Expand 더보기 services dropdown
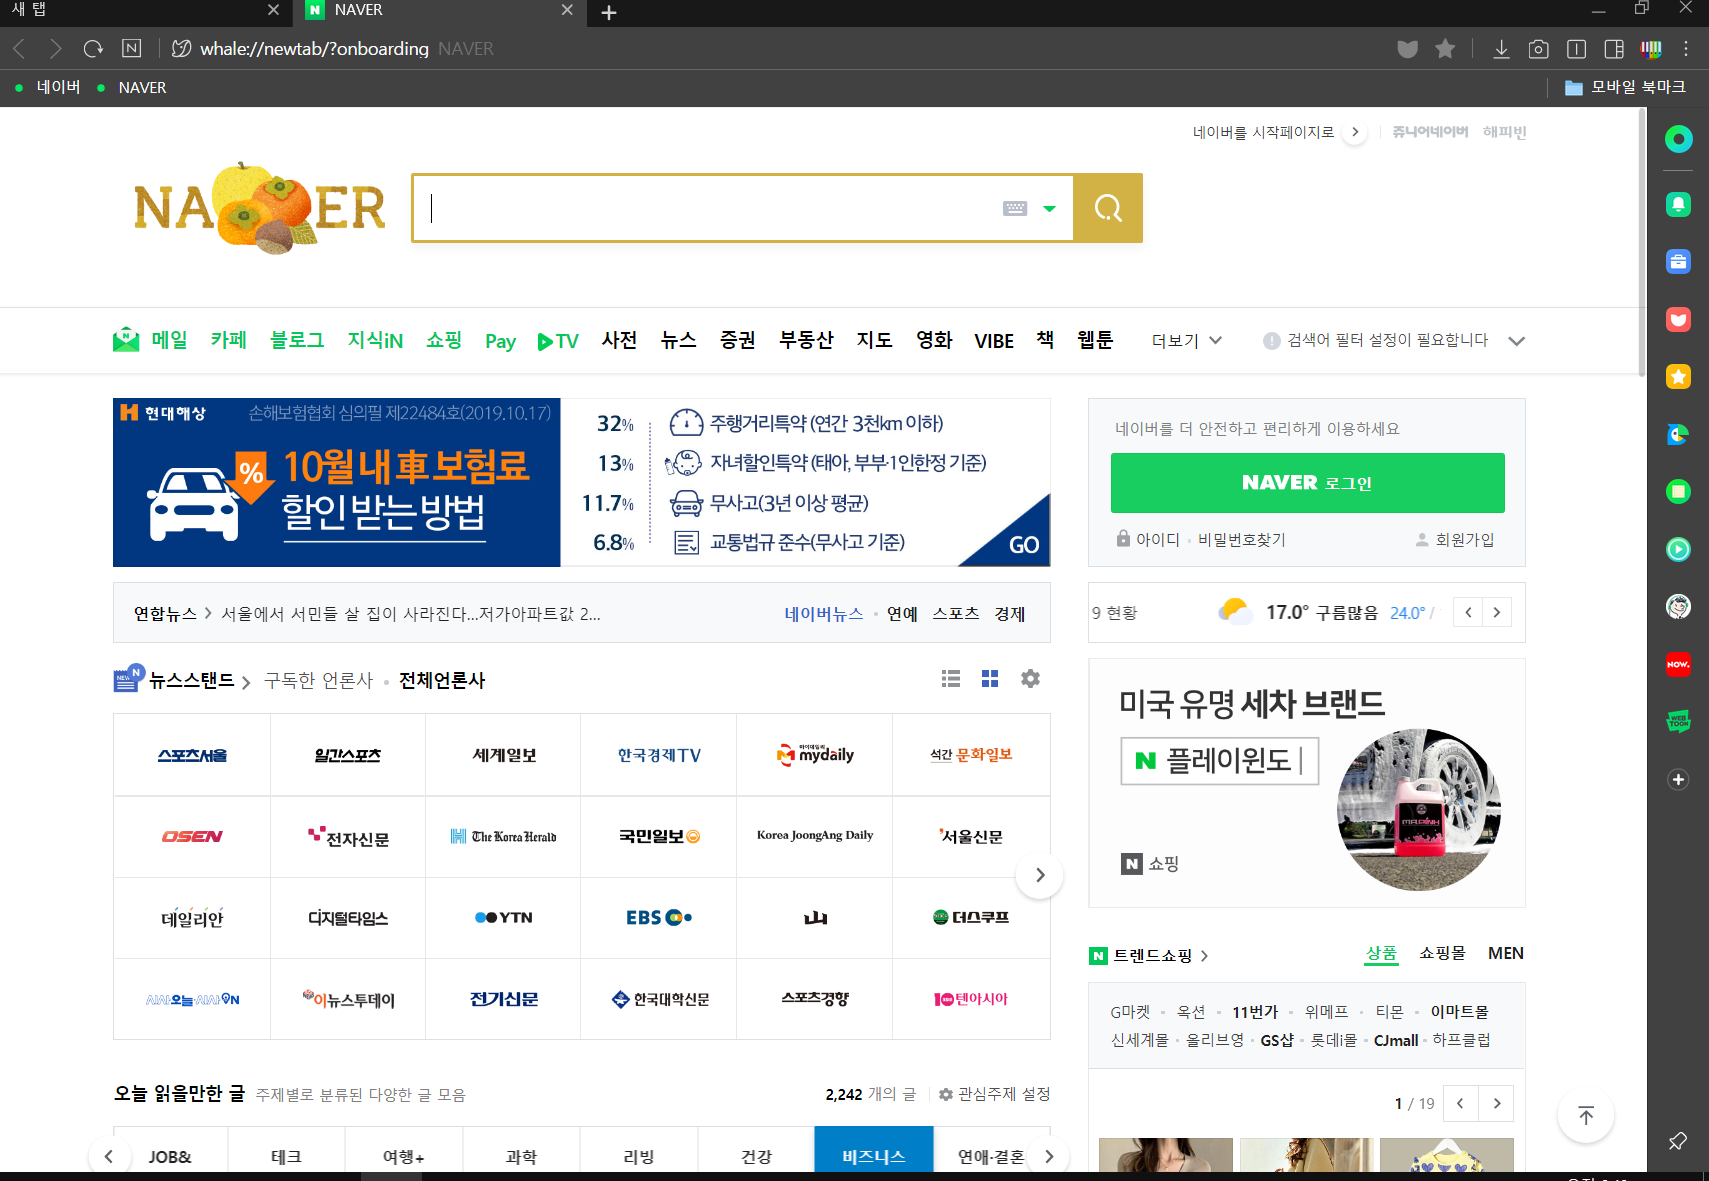Screen dimensions: 1709x1181 1187,340
